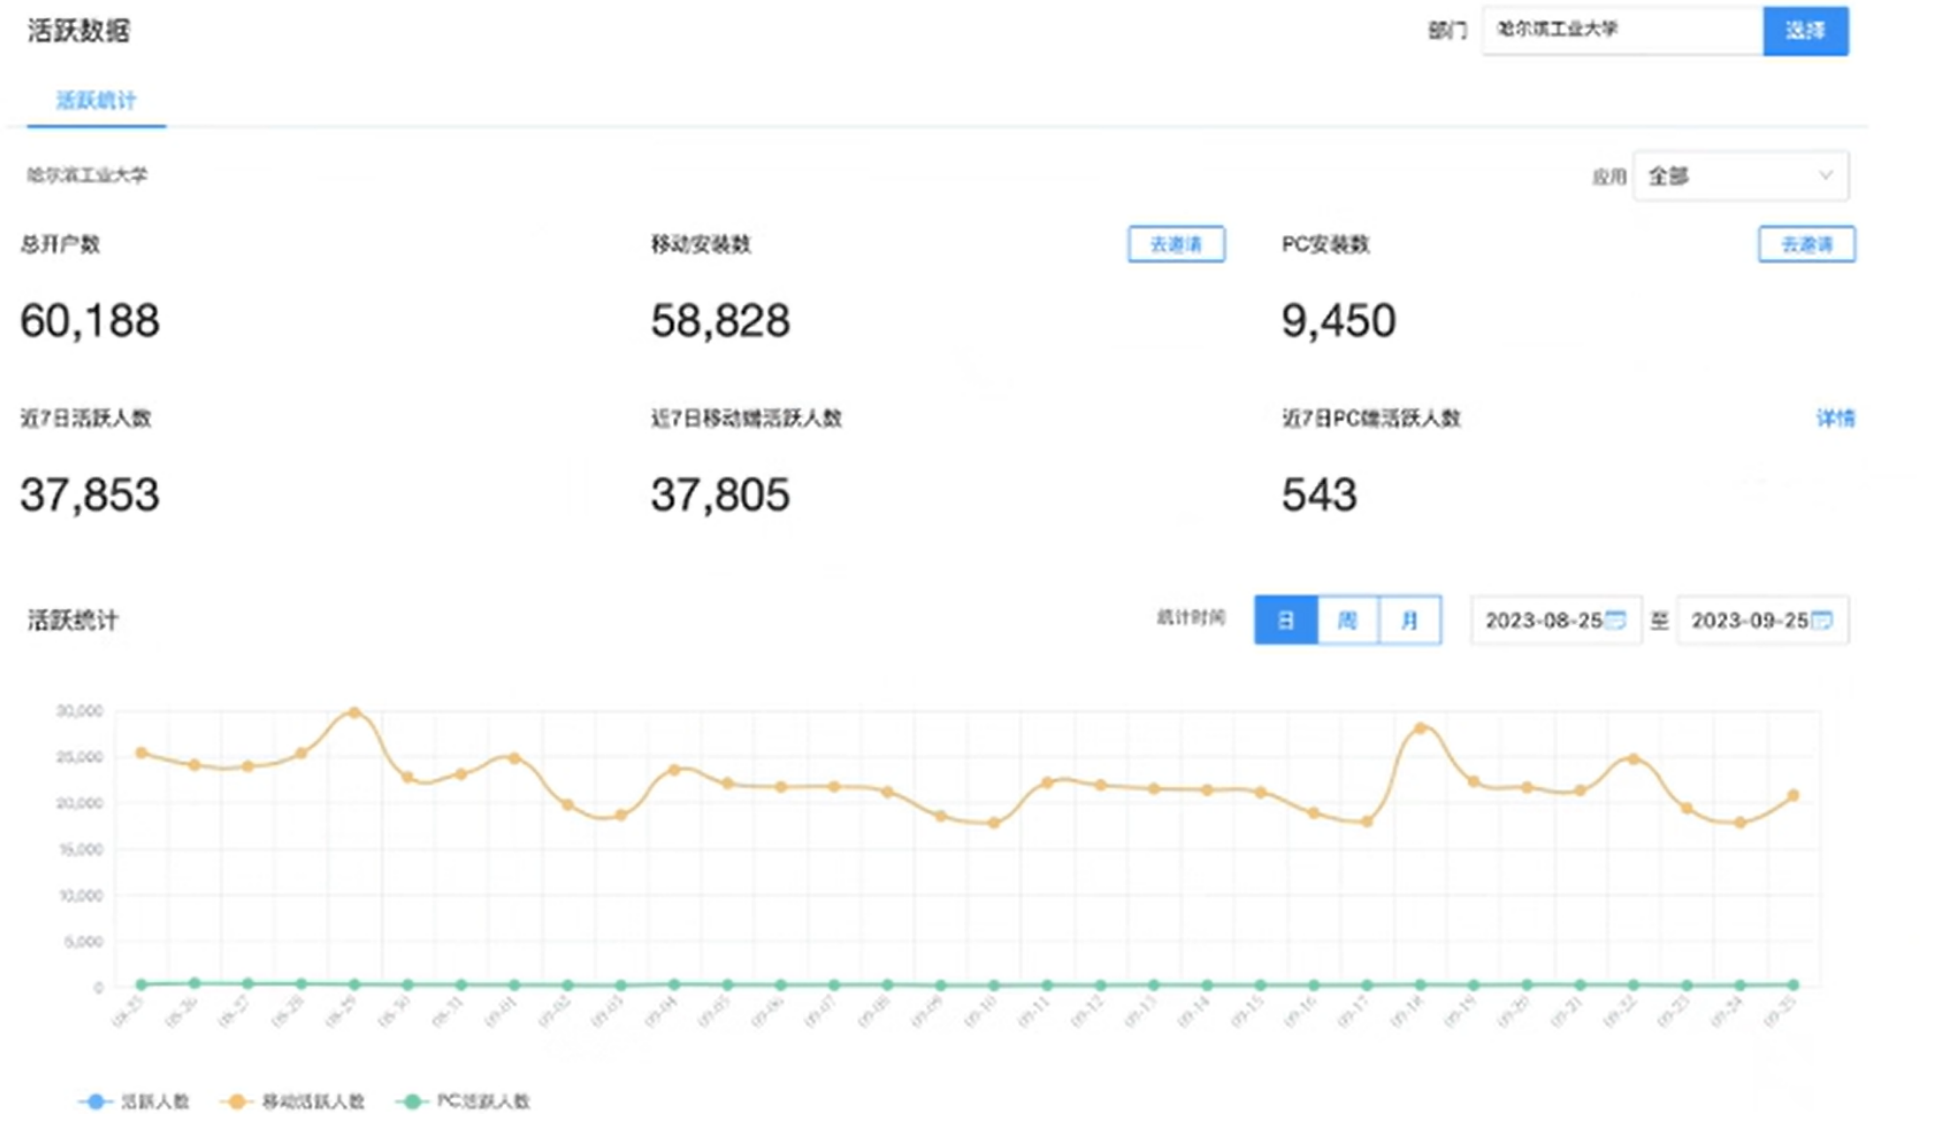Click the chevron arrow in 应用 selector
Screen dimensions: 1938x1137
point(1824,176)
